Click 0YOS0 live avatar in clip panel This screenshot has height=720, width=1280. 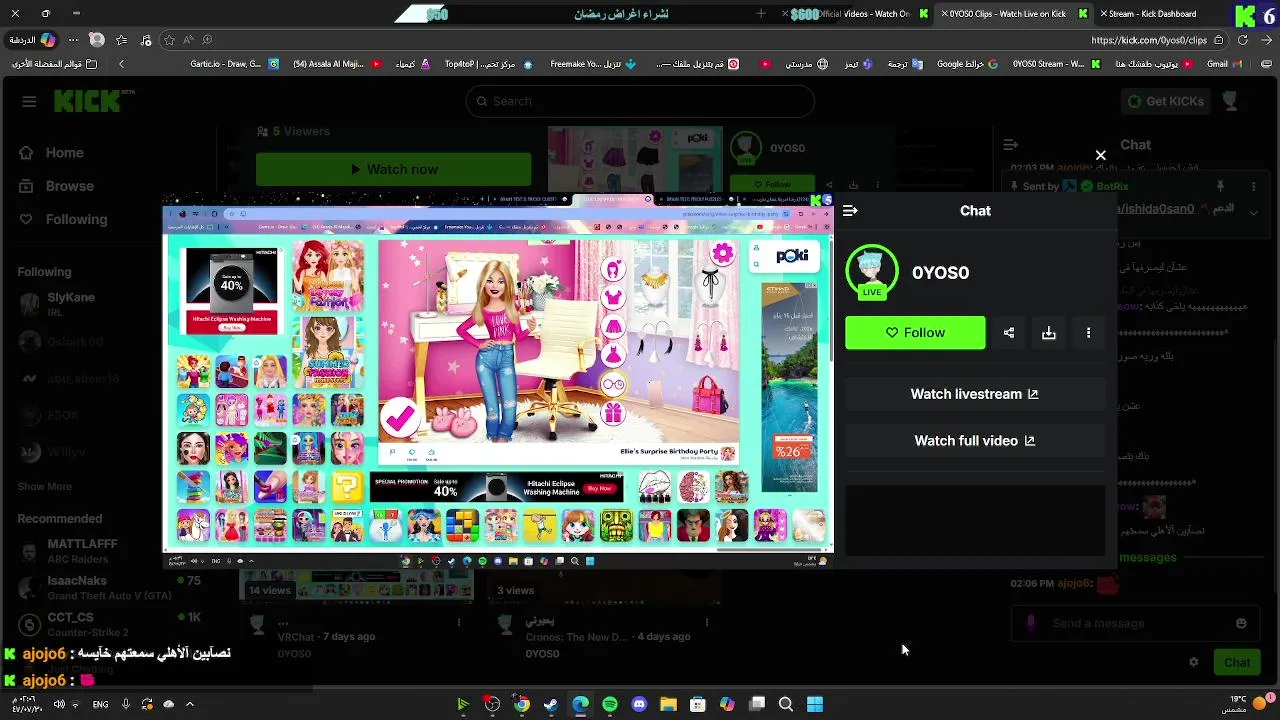[x=872, y=272]
